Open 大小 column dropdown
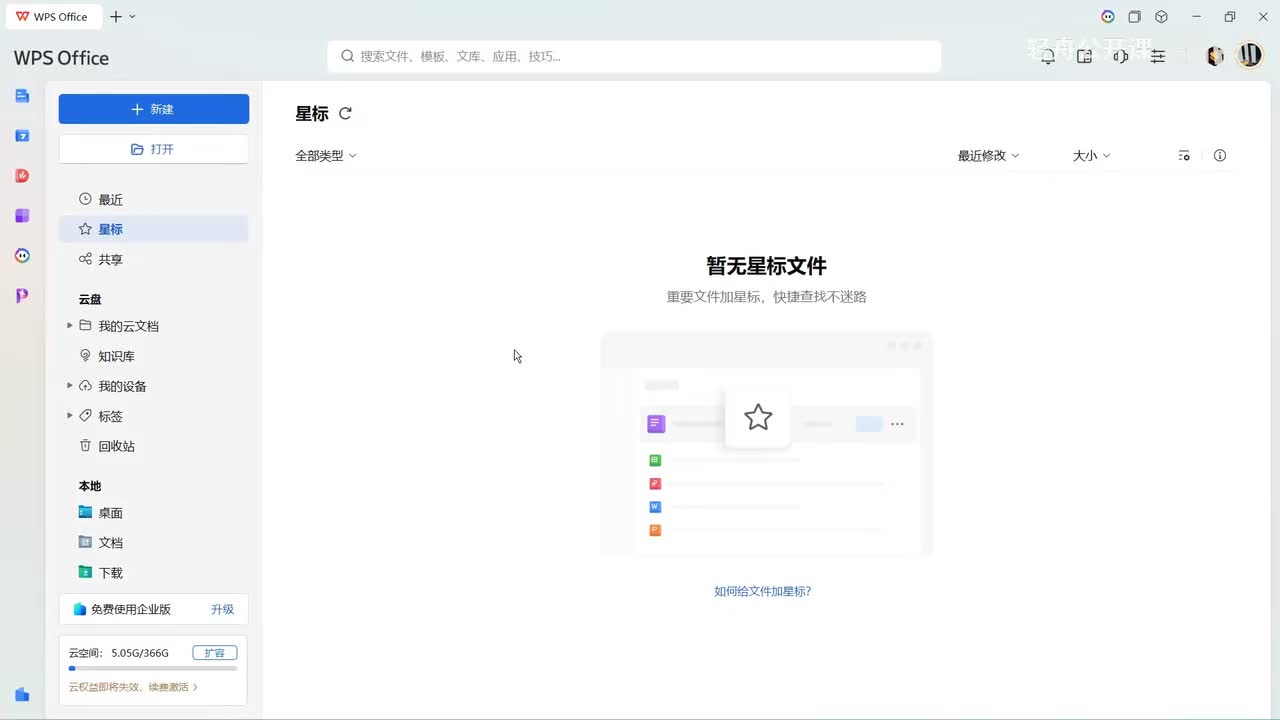 coord(1092,156)
